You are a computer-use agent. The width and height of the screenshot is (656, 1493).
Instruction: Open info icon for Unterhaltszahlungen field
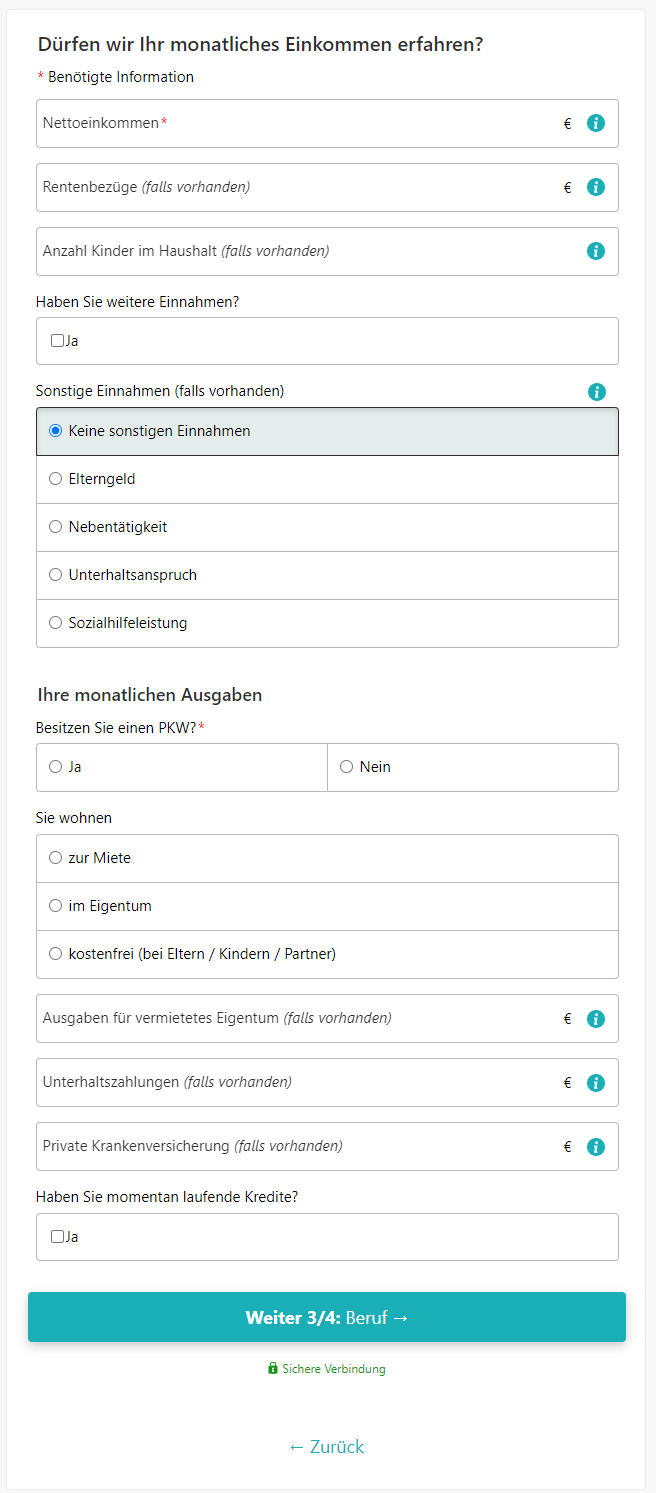[x=596, y=1083]
